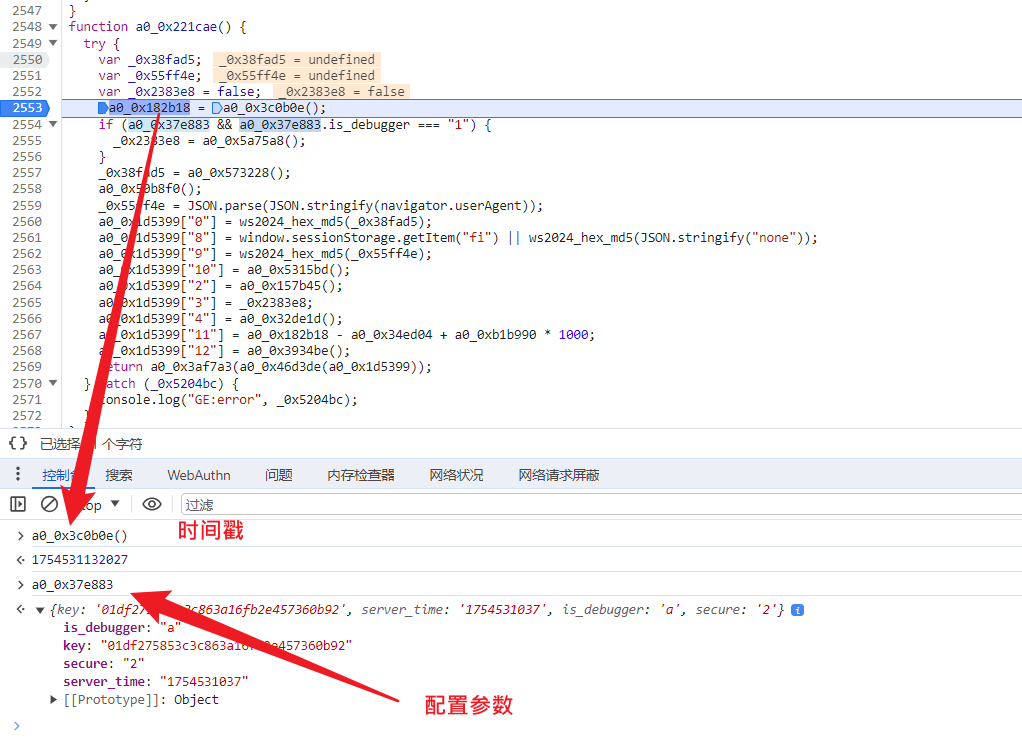The height and width of the screenshot is (756, 1022).
Task: Toggle the breakpoint on line number 2553
Action: click(x=27, y=108)
